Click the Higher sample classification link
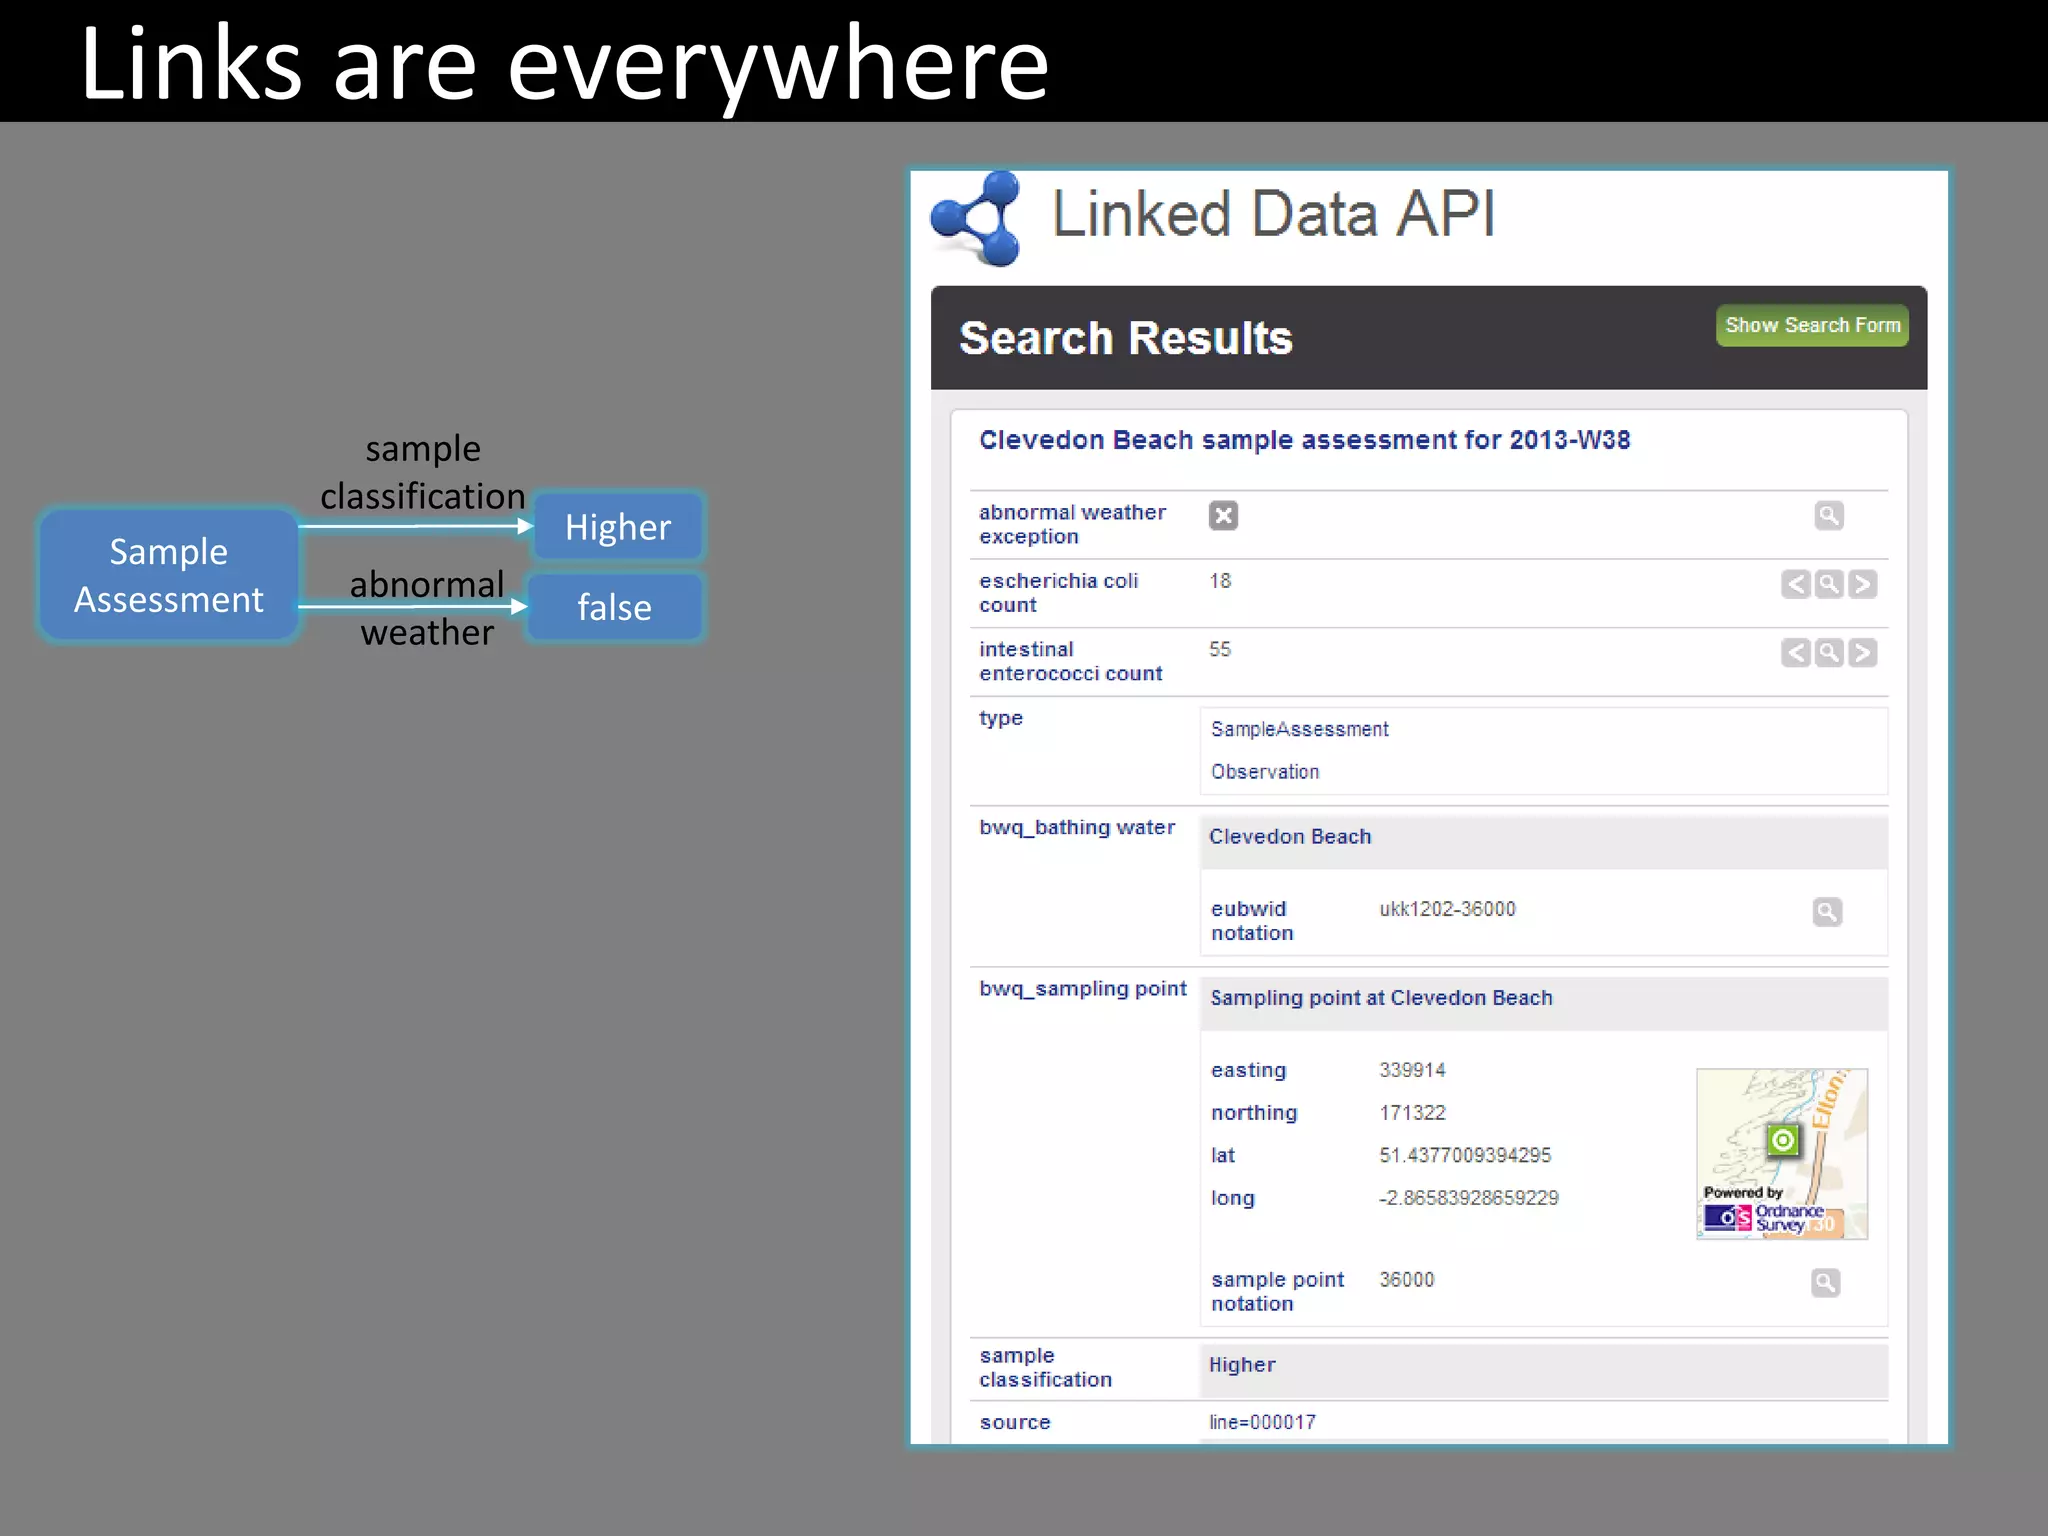This screenshot has height=1536, width=2048. pyautogui.click(x=1242, y=1365)
